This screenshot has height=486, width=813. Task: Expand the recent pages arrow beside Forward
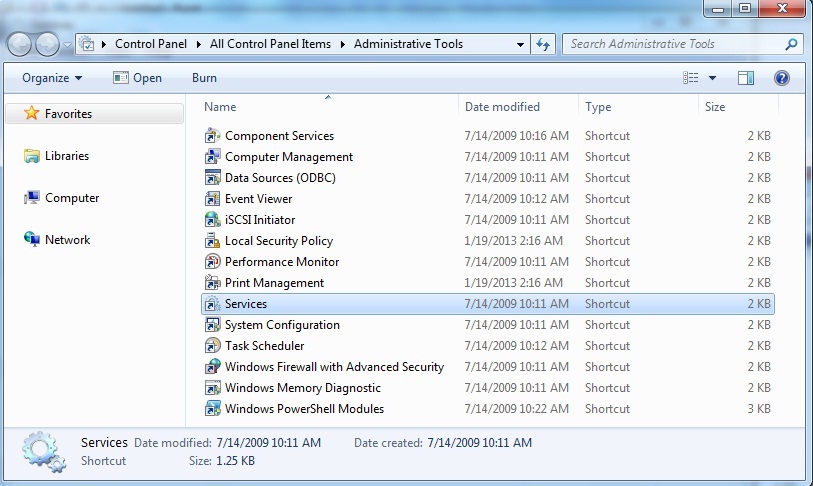(x=67, y=45)
